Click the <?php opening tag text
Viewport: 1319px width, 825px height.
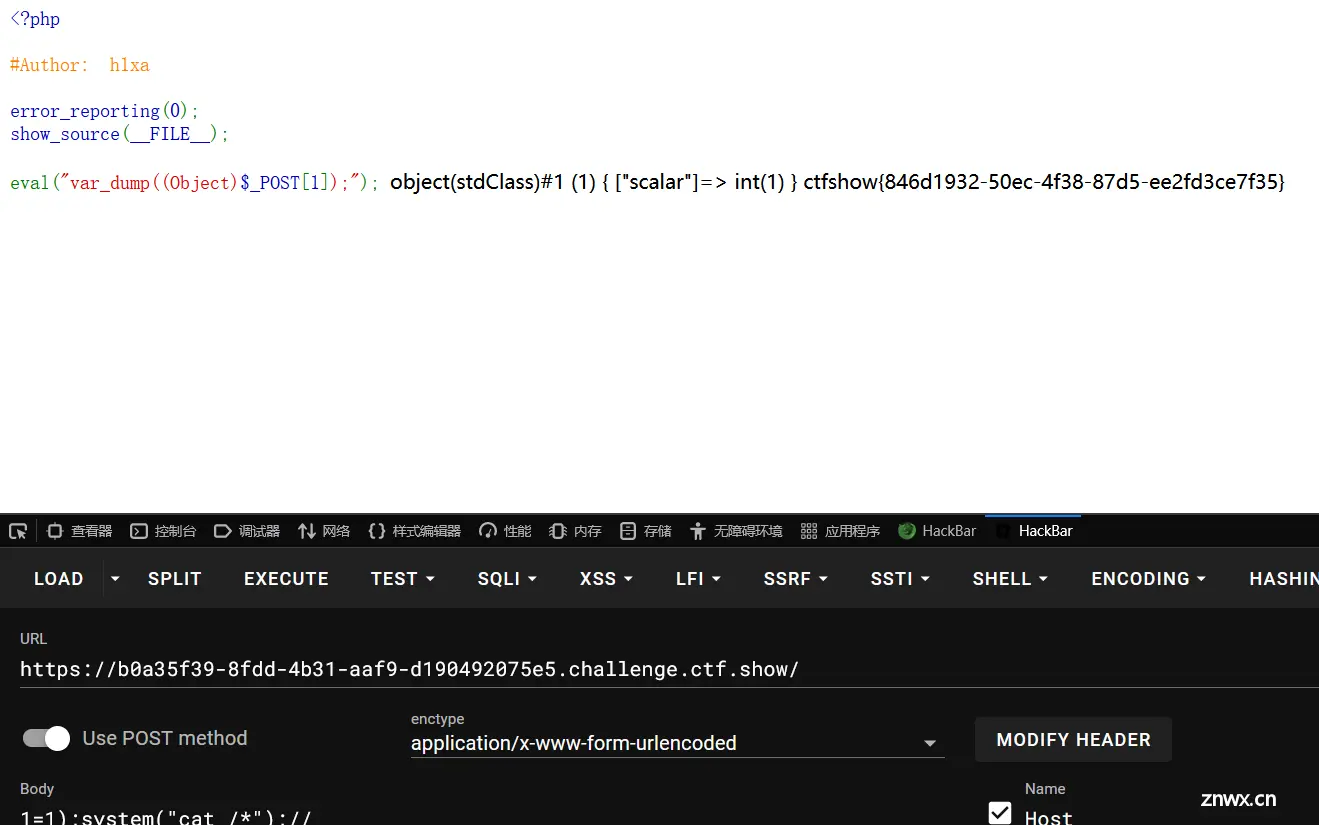[35, 19]
